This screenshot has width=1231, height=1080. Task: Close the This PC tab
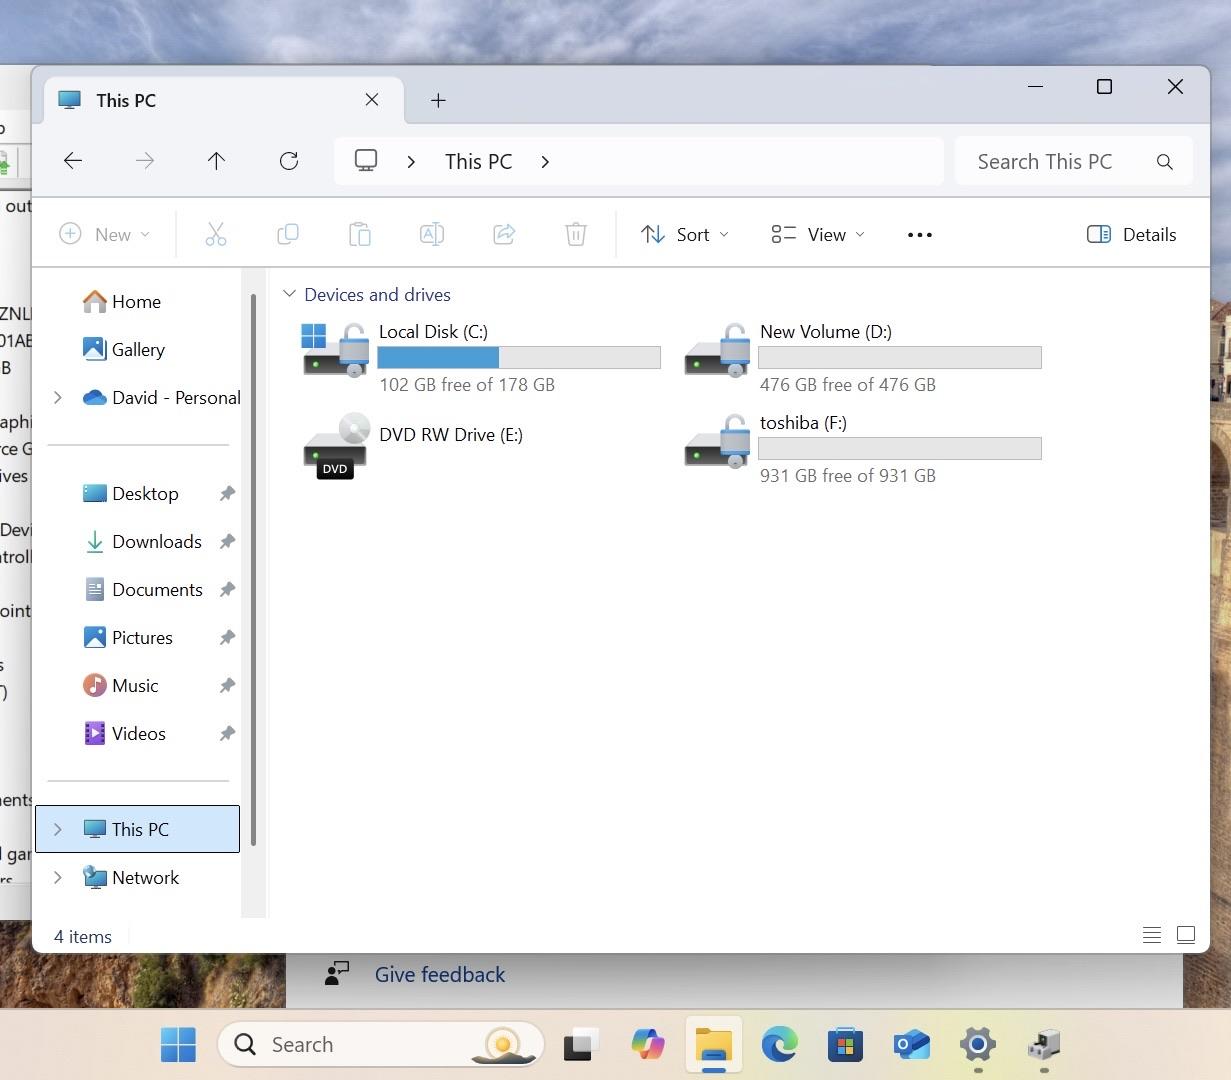(372, 99)
